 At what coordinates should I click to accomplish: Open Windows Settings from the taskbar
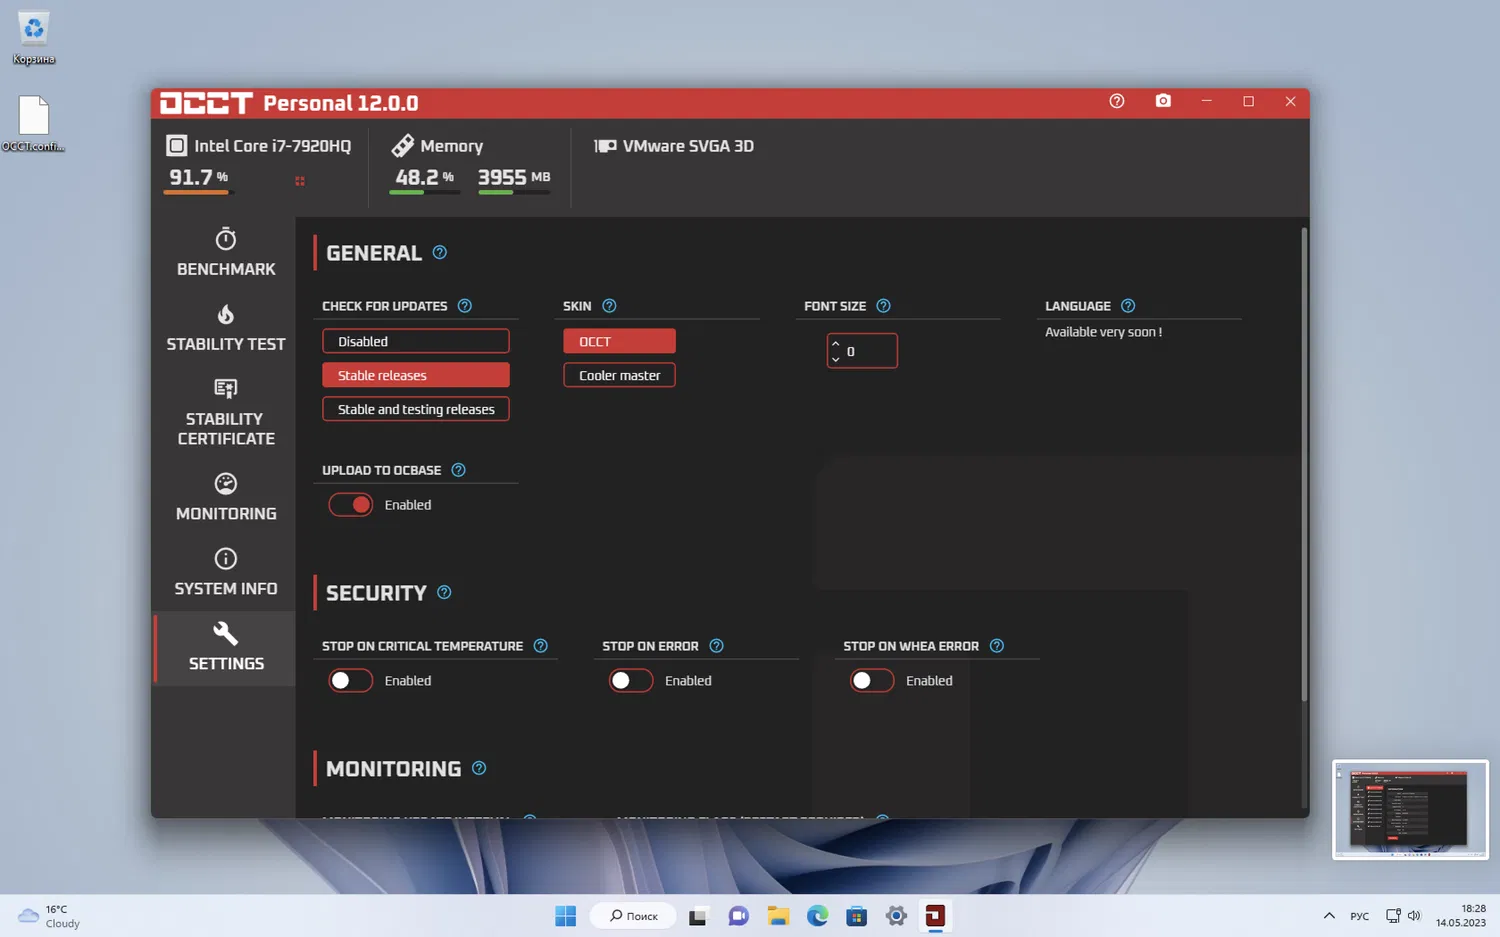tap(896, 916)
